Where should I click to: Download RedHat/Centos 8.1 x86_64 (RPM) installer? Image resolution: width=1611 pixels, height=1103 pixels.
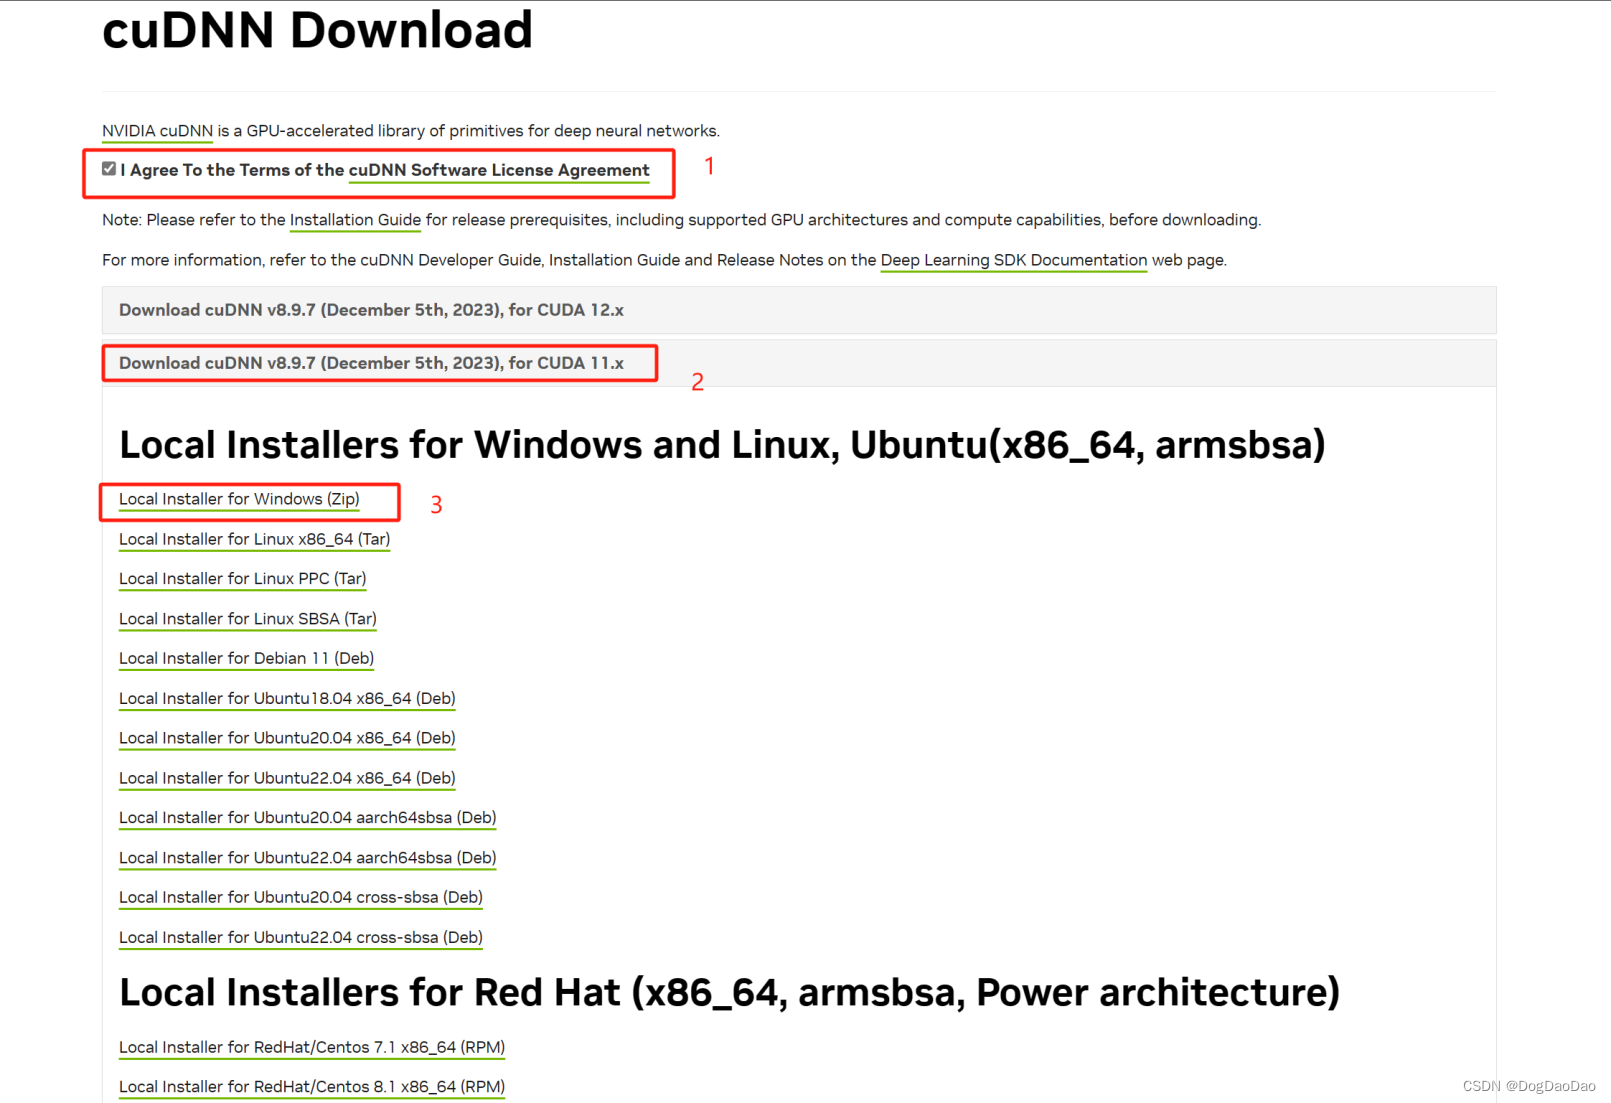(x=311, y=1087)
